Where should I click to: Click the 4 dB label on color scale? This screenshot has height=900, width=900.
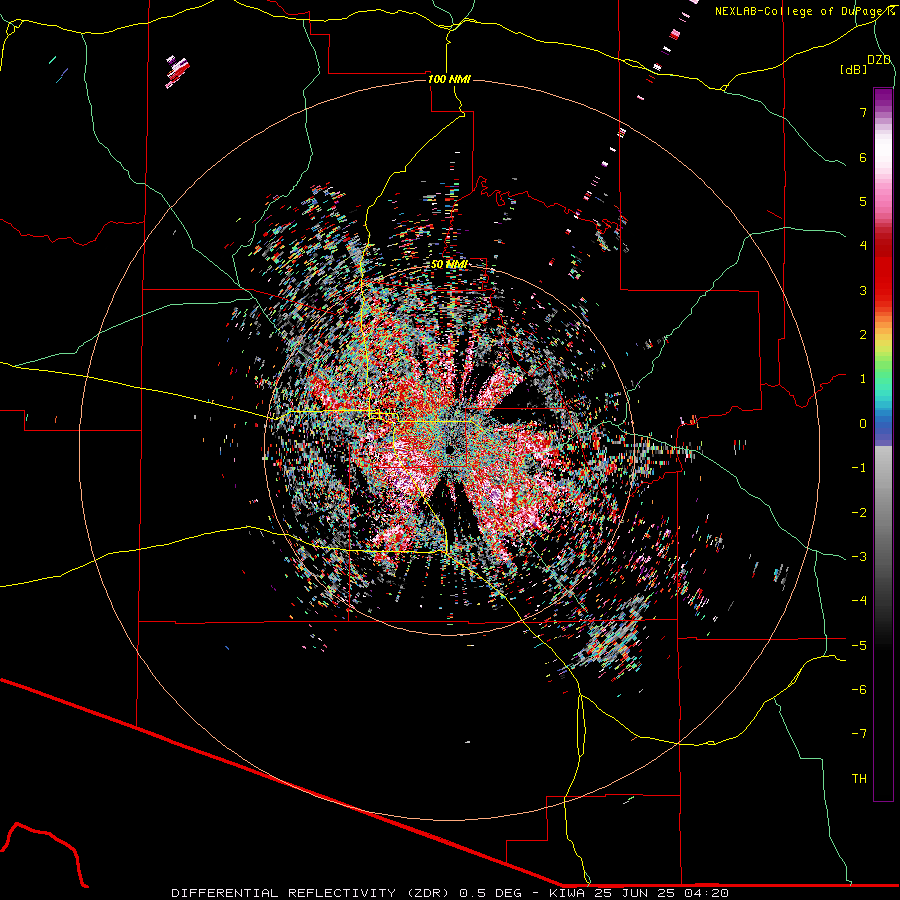pyautogui.click(x=863, y=246)
